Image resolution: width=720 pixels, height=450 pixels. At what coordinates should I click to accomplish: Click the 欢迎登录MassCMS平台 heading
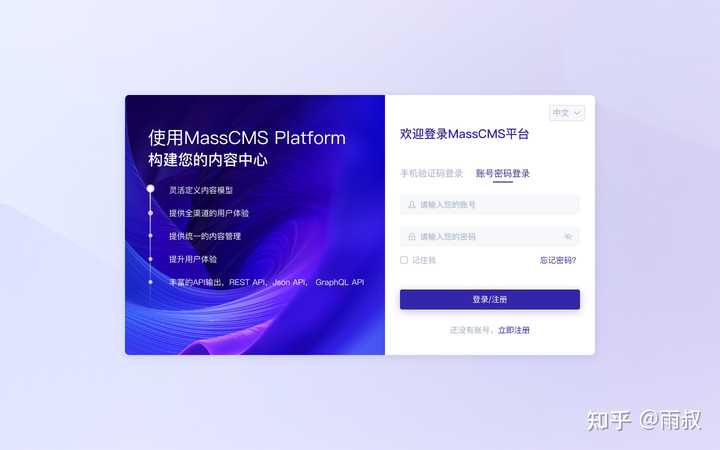pyautogui.click(x=464, y=134)
